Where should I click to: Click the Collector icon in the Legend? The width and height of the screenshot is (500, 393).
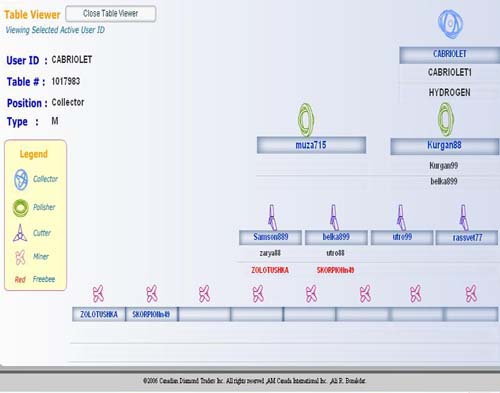click(x=21, y=179)
